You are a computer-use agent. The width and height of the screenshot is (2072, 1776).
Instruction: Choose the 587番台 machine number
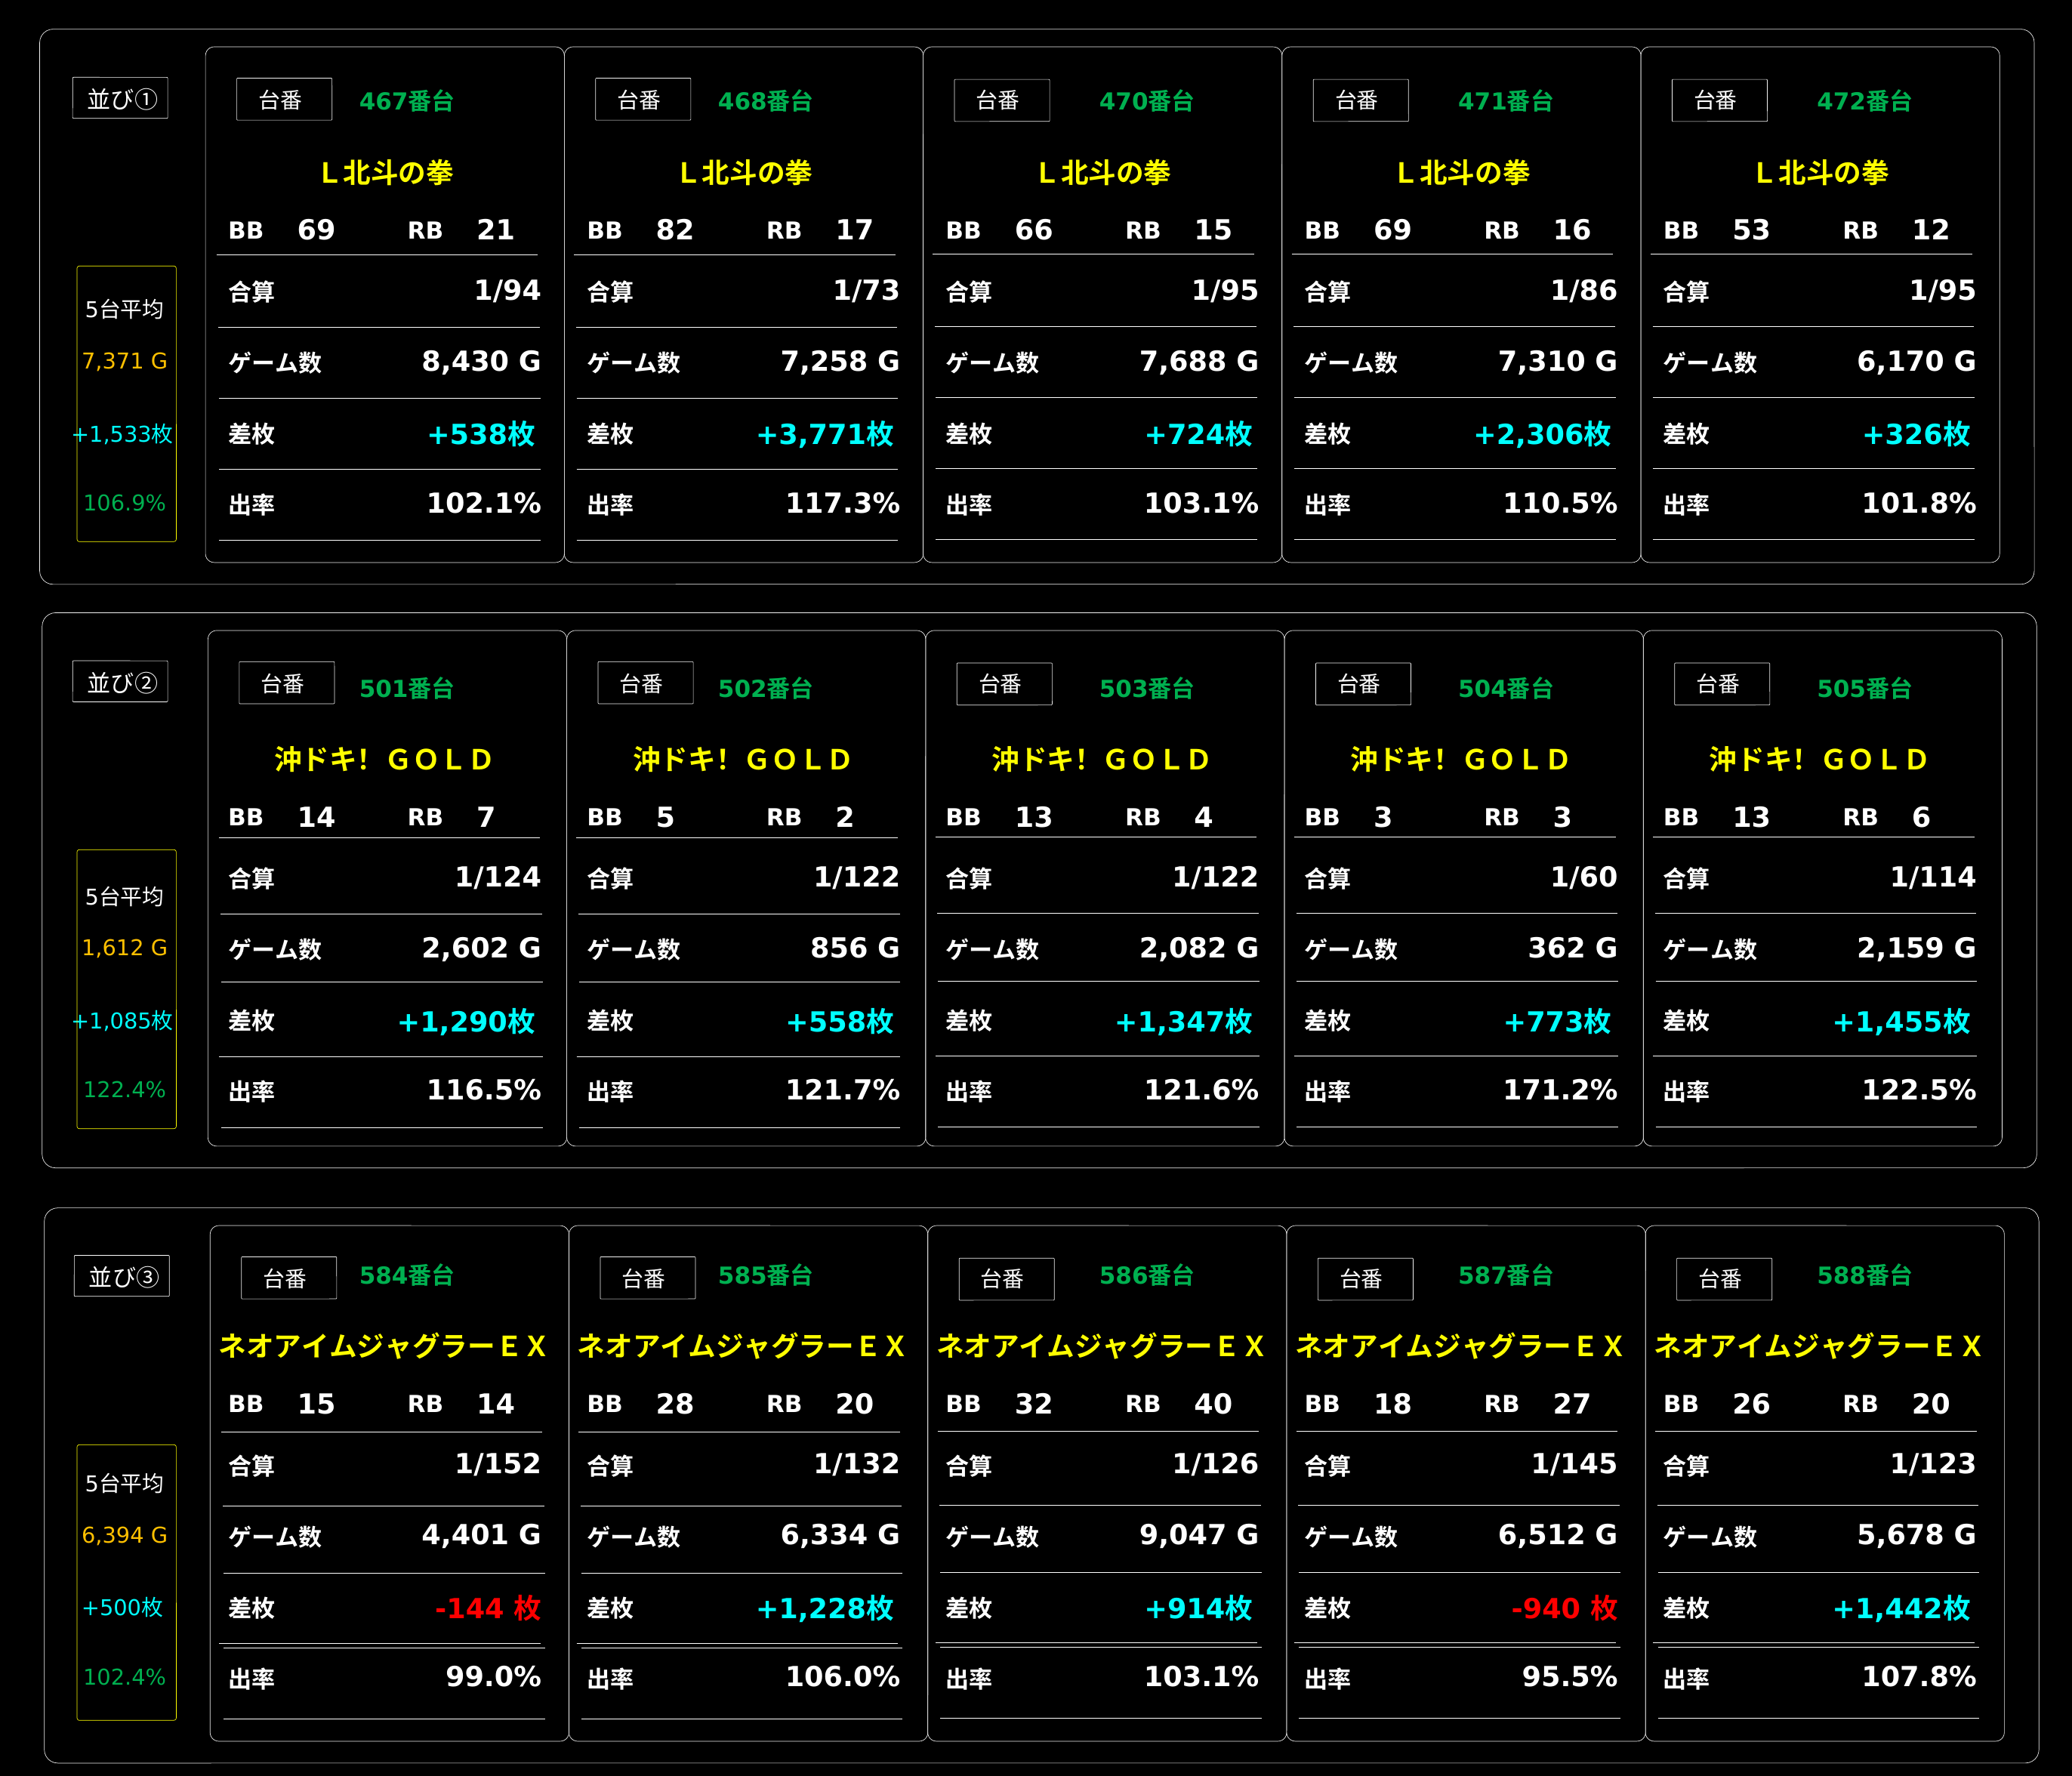(x=1506, y=1275)
